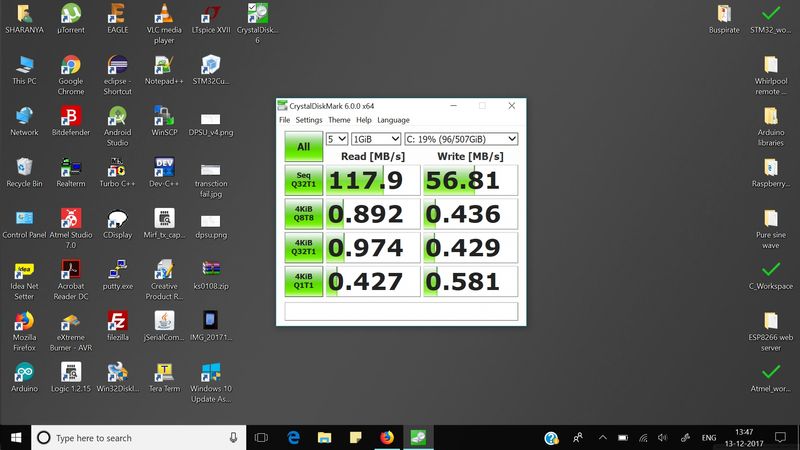The image size is (800, 450).
Task: Select the µTorrent desktop icon
Action: click(x=71, y=19)
